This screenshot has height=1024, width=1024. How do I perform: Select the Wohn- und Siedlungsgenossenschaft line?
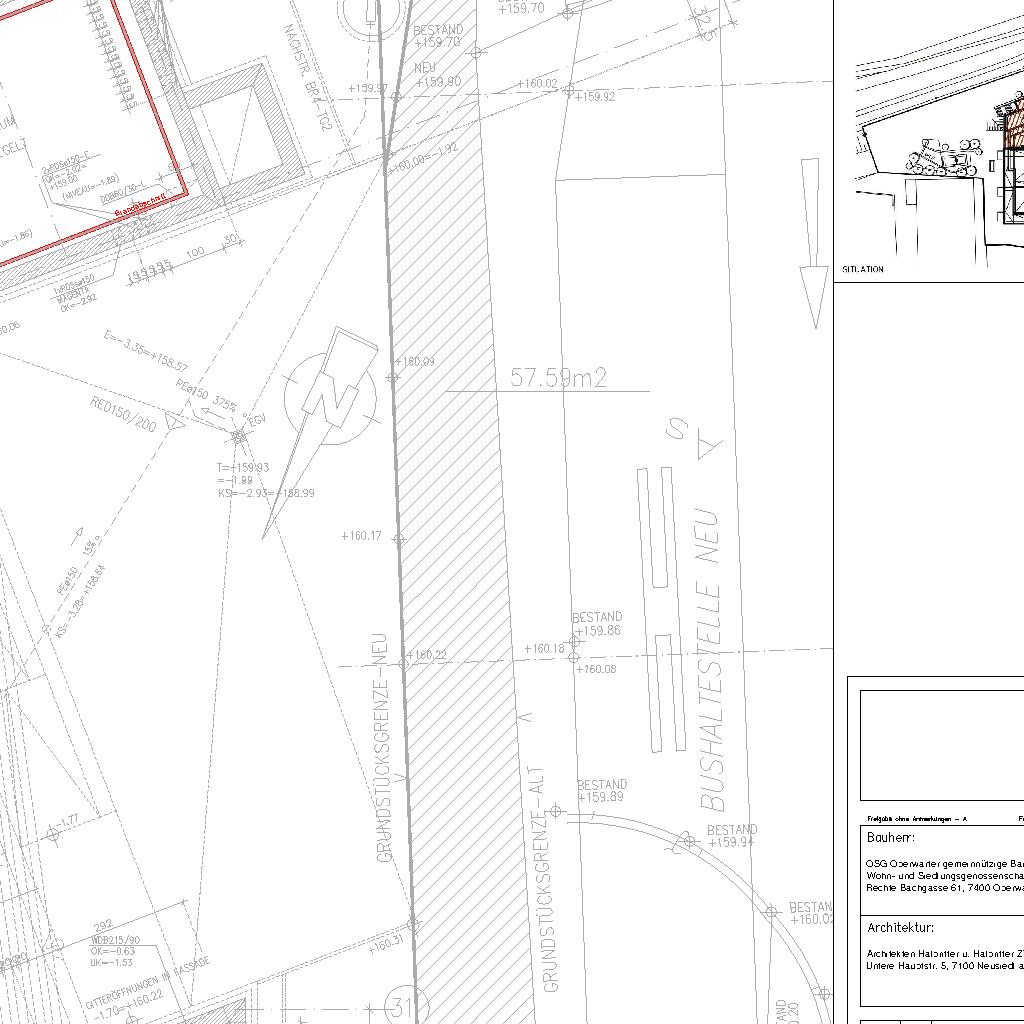click(944, 876)
